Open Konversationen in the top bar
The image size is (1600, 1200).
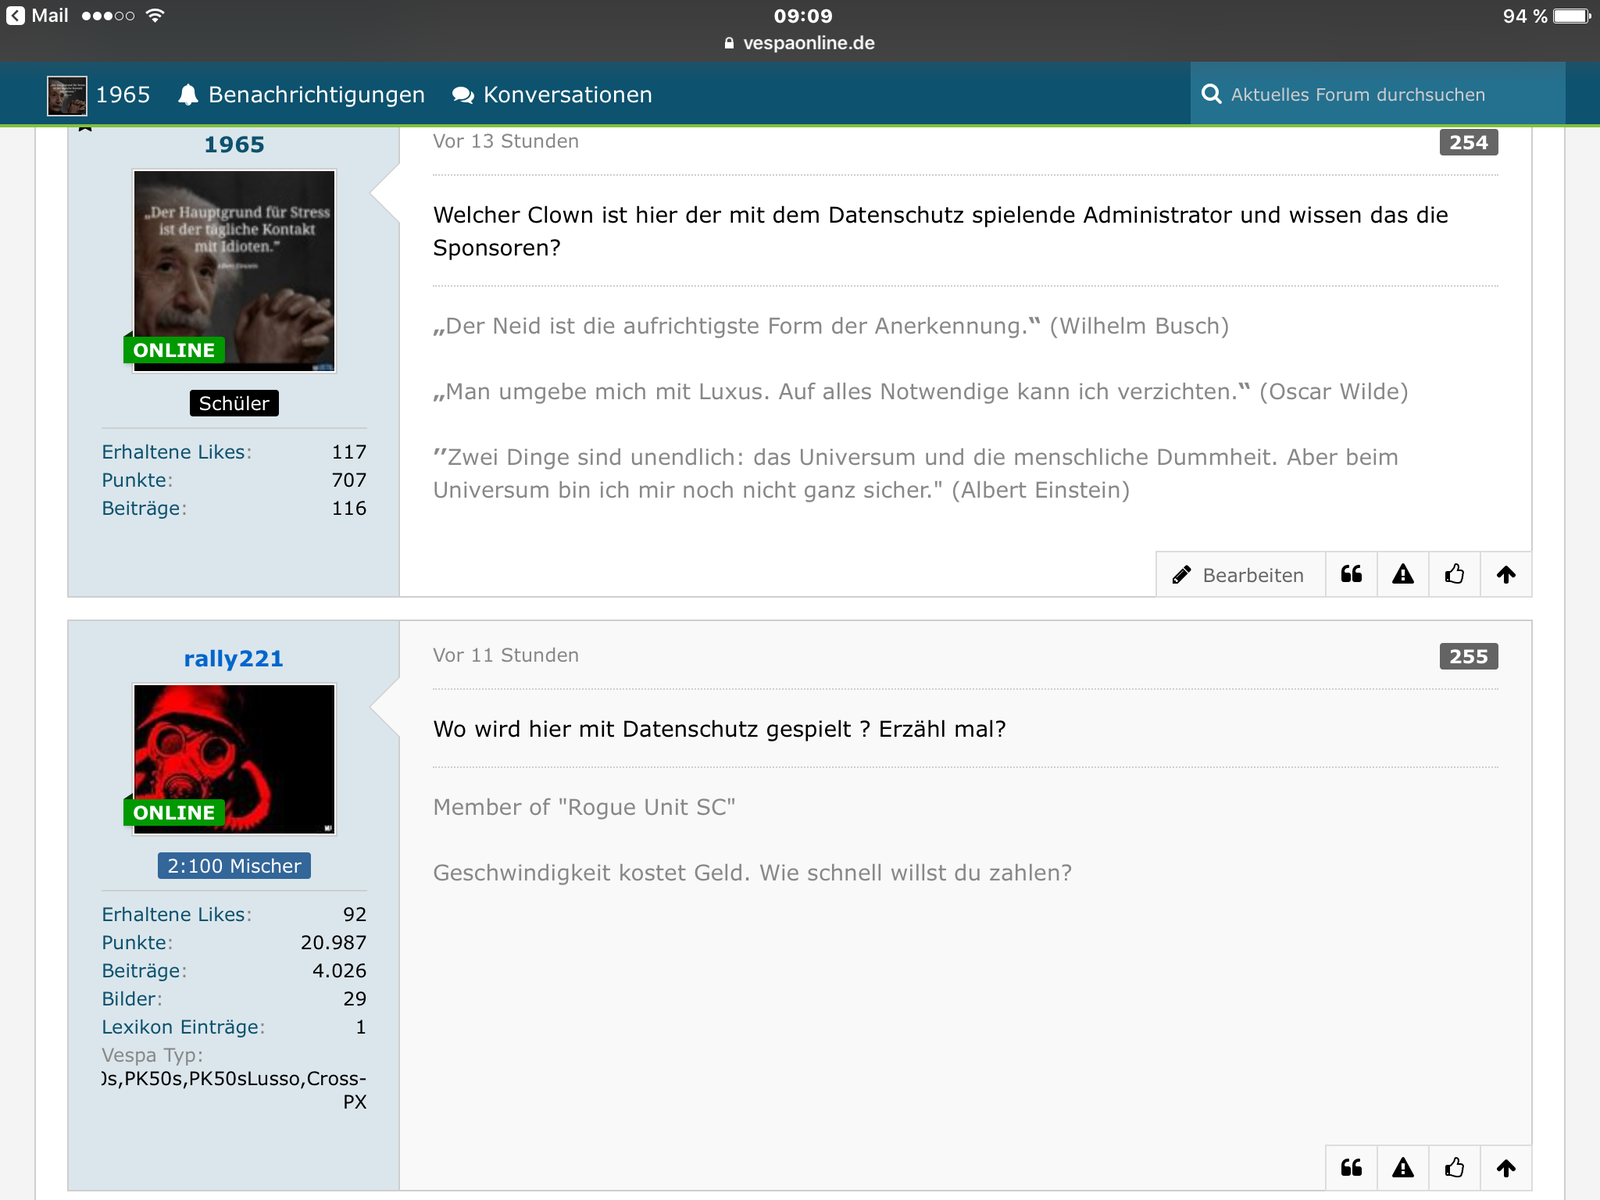(x=552, y=95)
